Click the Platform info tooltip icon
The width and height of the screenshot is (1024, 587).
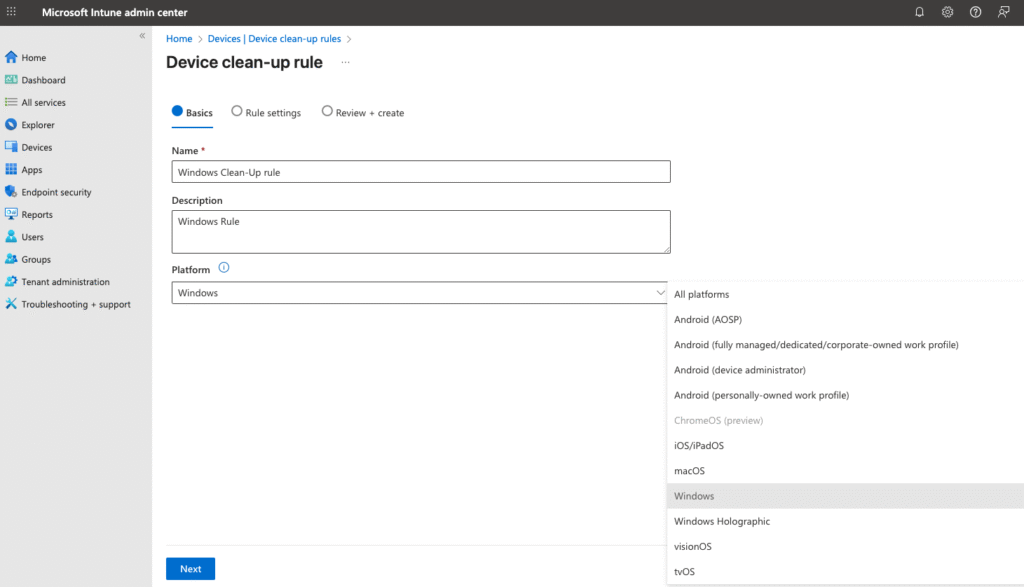(224, 268)
